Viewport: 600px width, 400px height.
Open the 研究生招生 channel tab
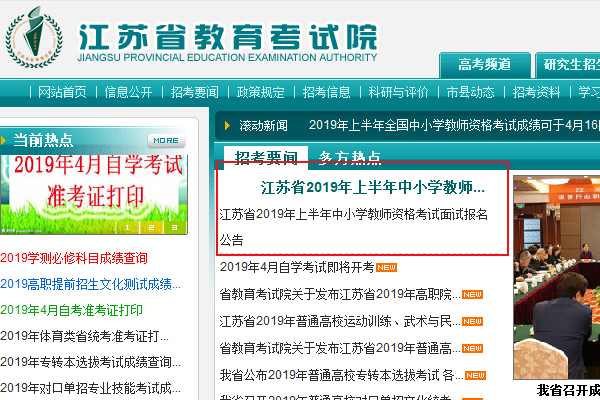568,65
